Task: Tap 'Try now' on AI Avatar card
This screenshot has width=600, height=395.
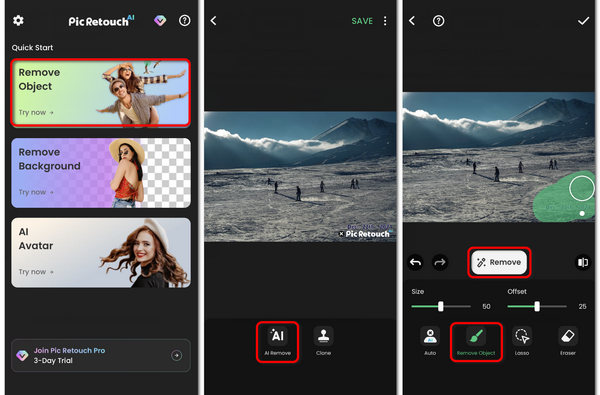Action: coord(36,272)
